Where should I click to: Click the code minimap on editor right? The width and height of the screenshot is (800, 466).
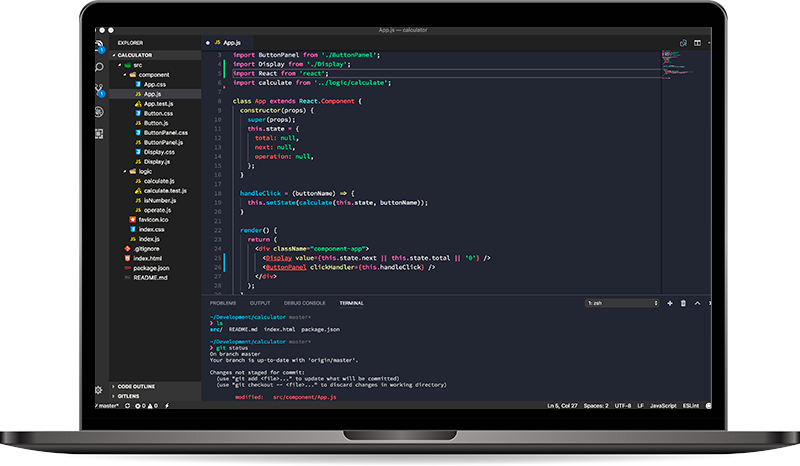click(679, 64)
